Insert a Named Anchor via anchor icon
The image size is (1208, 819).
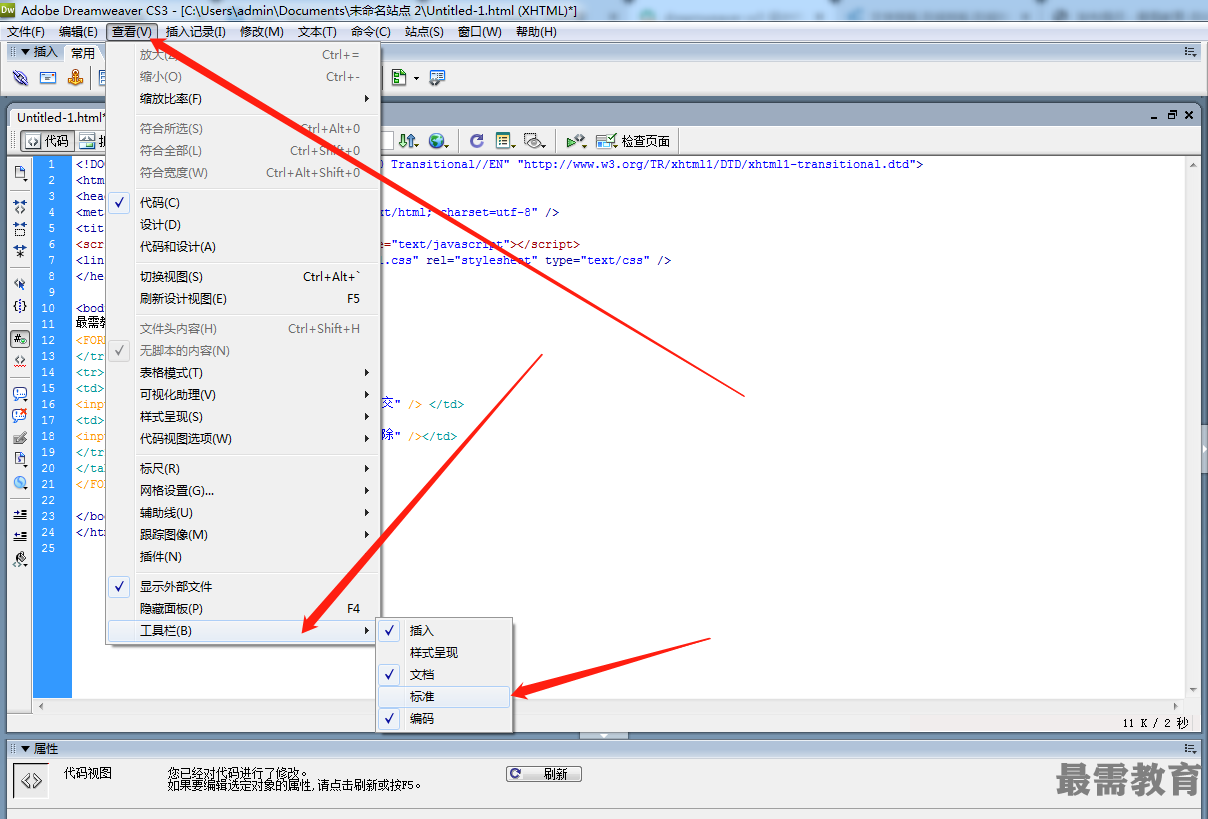(x=75, y=78)
